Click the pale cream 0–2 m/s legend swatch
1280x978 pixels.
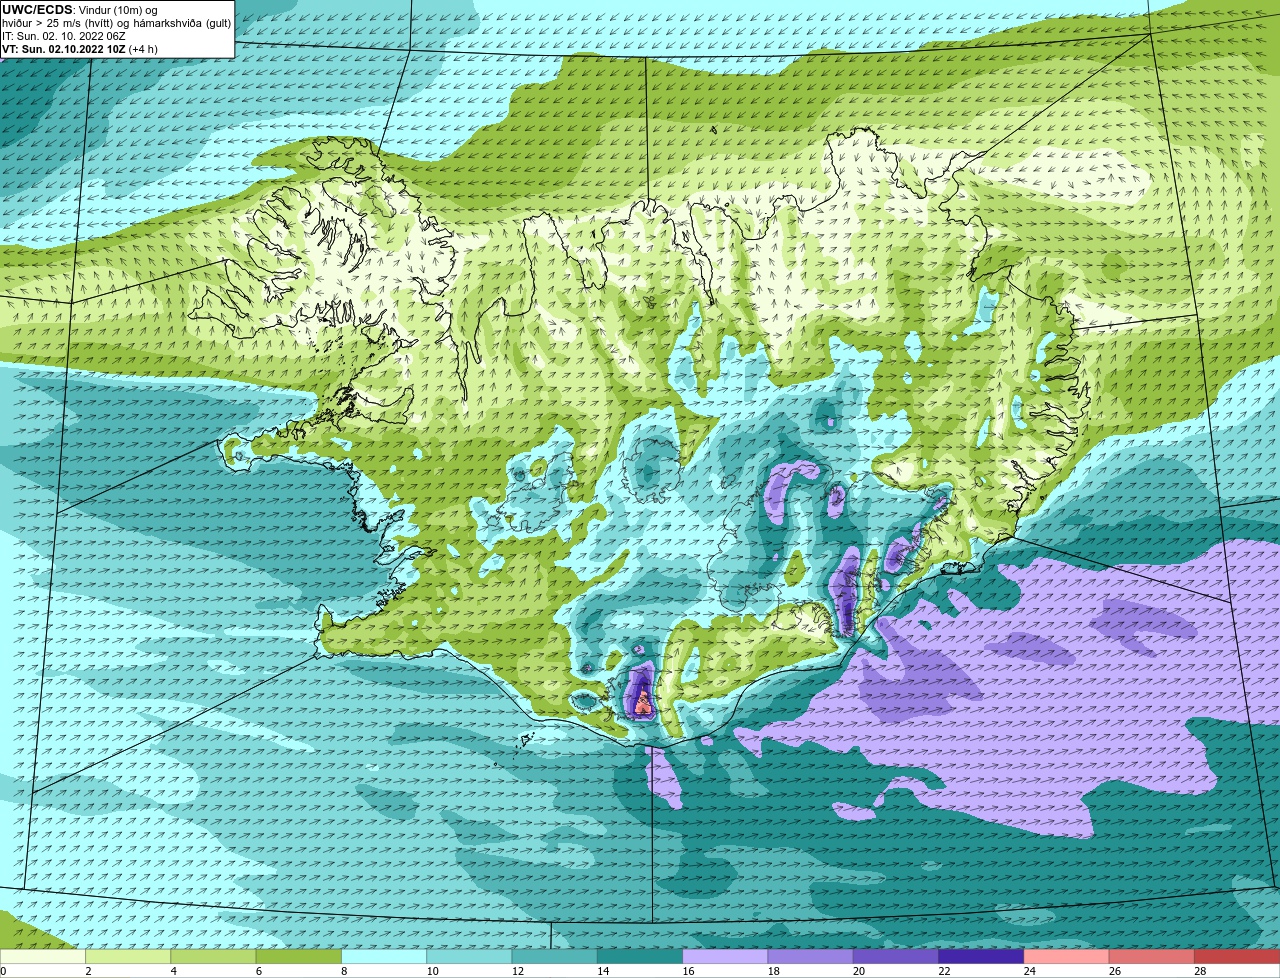pos(43,956)
